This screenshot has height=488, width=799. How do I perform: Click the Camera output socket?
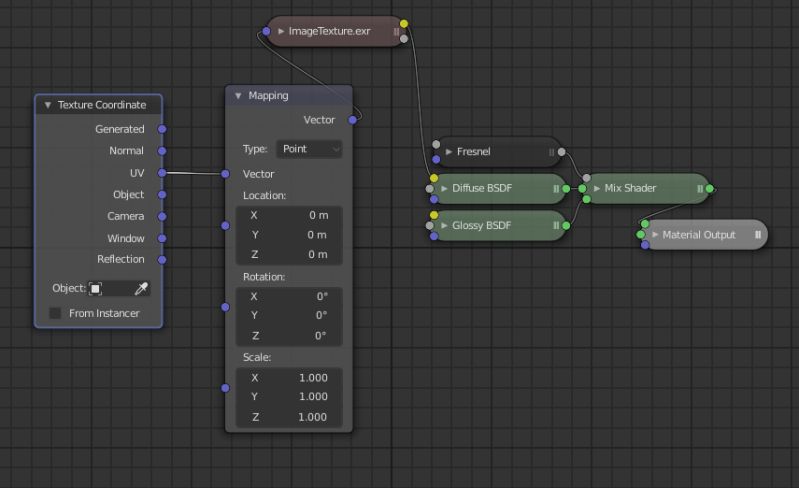pyautogui.click(x=162, y=216)
